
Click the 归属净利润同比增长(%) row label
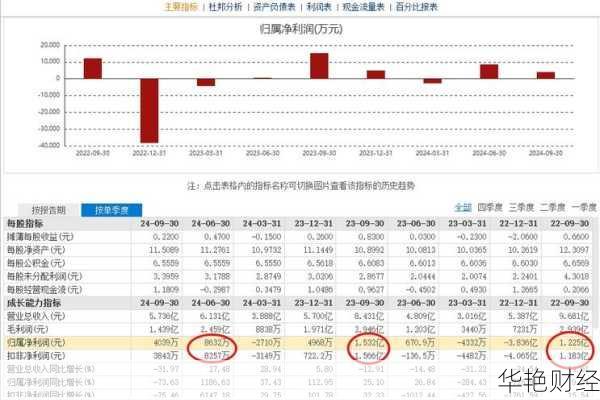(x=51, y=382)
